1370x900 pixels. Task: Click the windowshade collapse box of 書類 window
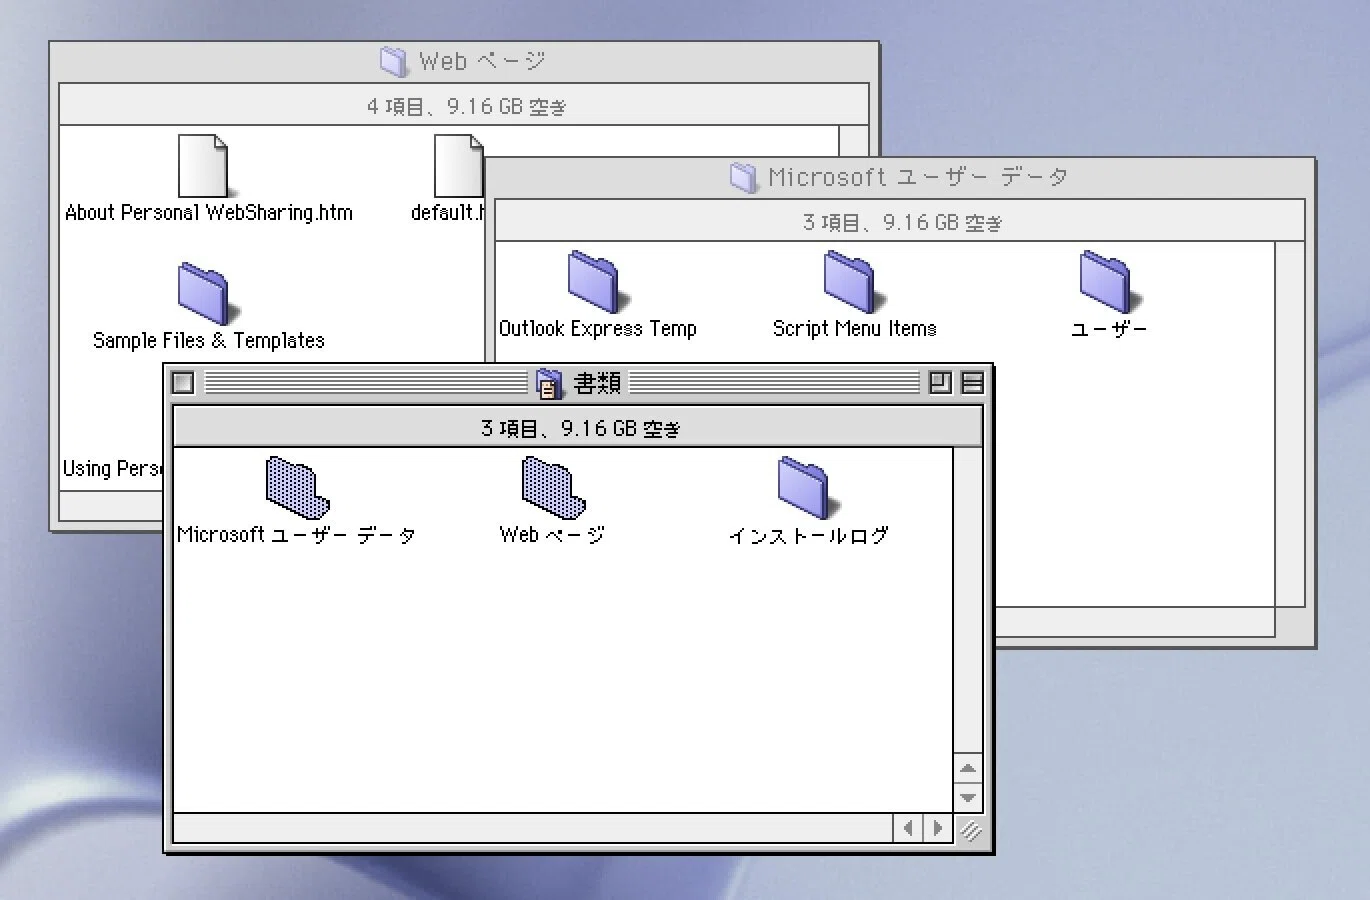[x=972, y=382]
